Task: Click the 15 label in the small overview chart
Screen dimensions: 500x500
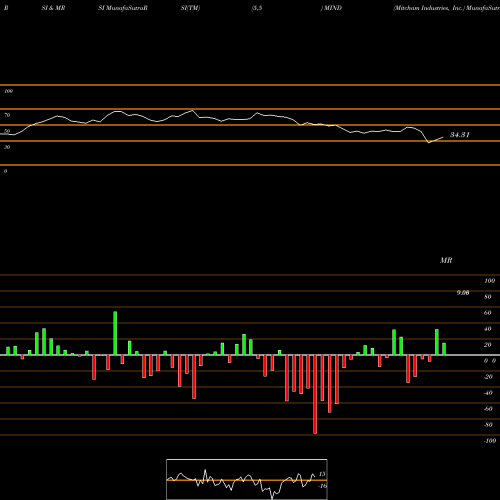Action: (322, 474)
